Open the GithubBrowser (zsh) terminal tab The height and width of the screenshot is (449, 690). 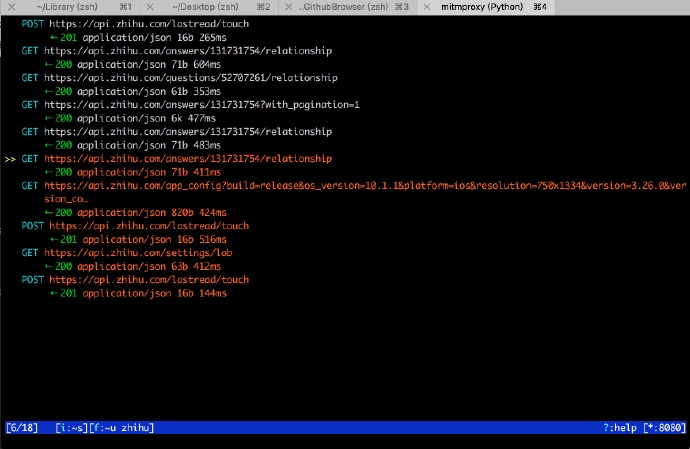pyautogui.click(x=343, y=6)
